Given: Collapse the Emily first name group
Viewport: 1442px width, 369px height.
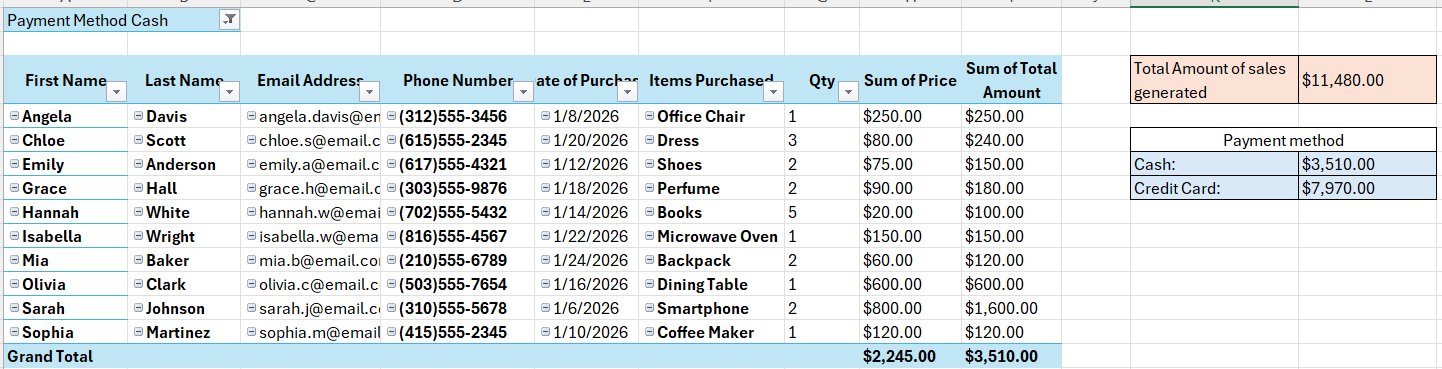Looking at the screenshot, I should 14,164.
